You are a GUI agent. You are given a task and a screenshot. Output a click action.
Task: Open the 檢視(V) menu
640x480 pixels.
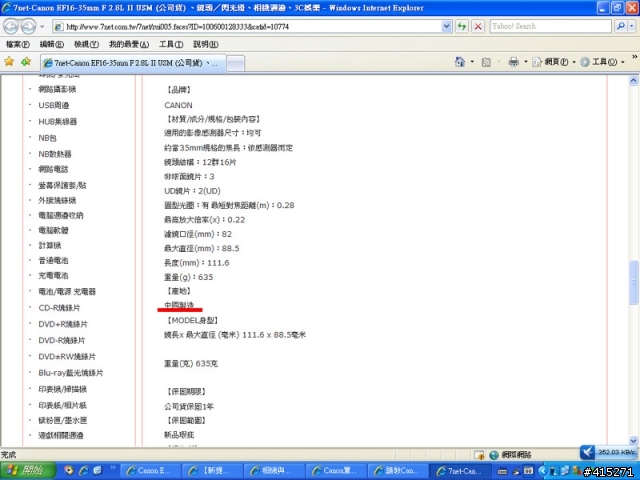point(86,44)
